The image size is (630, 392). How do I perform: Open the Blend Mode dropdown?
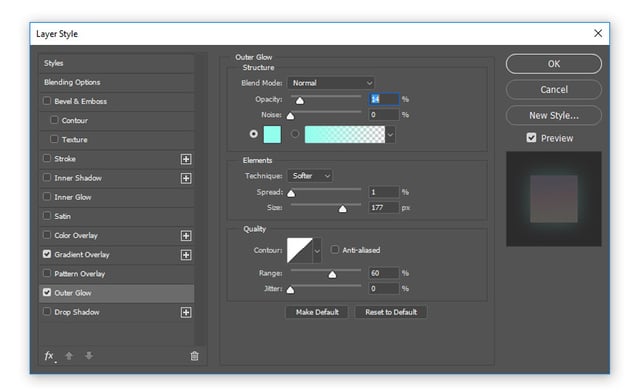coord(331,83)
